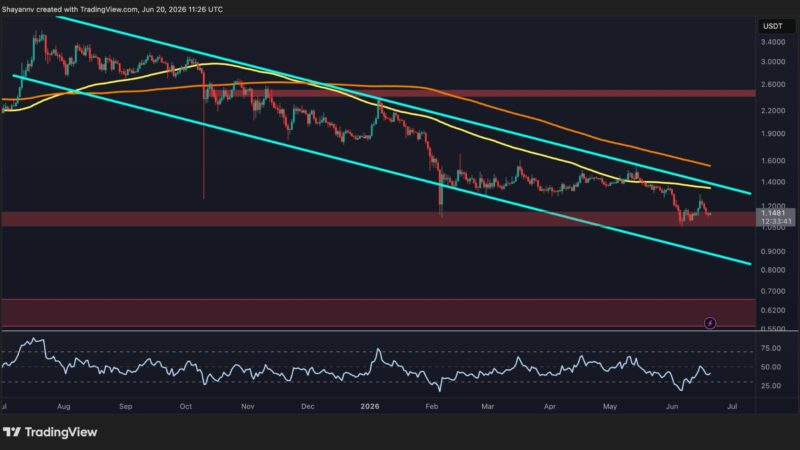
Task: Click the RSI 75.00 level label
Action: (x=771, y=348)
